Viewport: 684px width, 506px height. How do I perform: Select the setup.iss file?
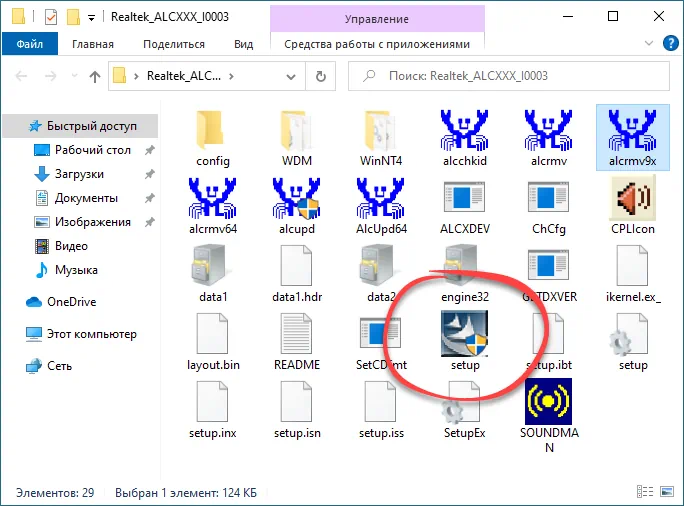click(381, 410)
